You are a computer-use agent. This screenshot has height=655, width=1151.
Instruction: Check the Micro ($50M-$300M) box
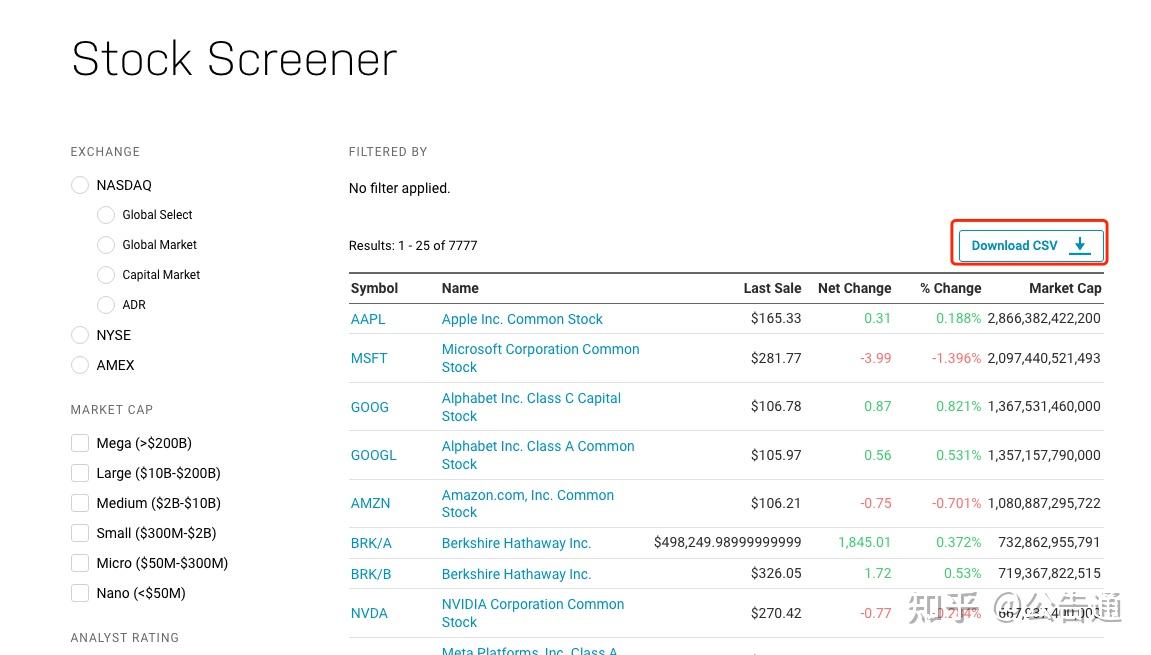(x=80, y=563)
